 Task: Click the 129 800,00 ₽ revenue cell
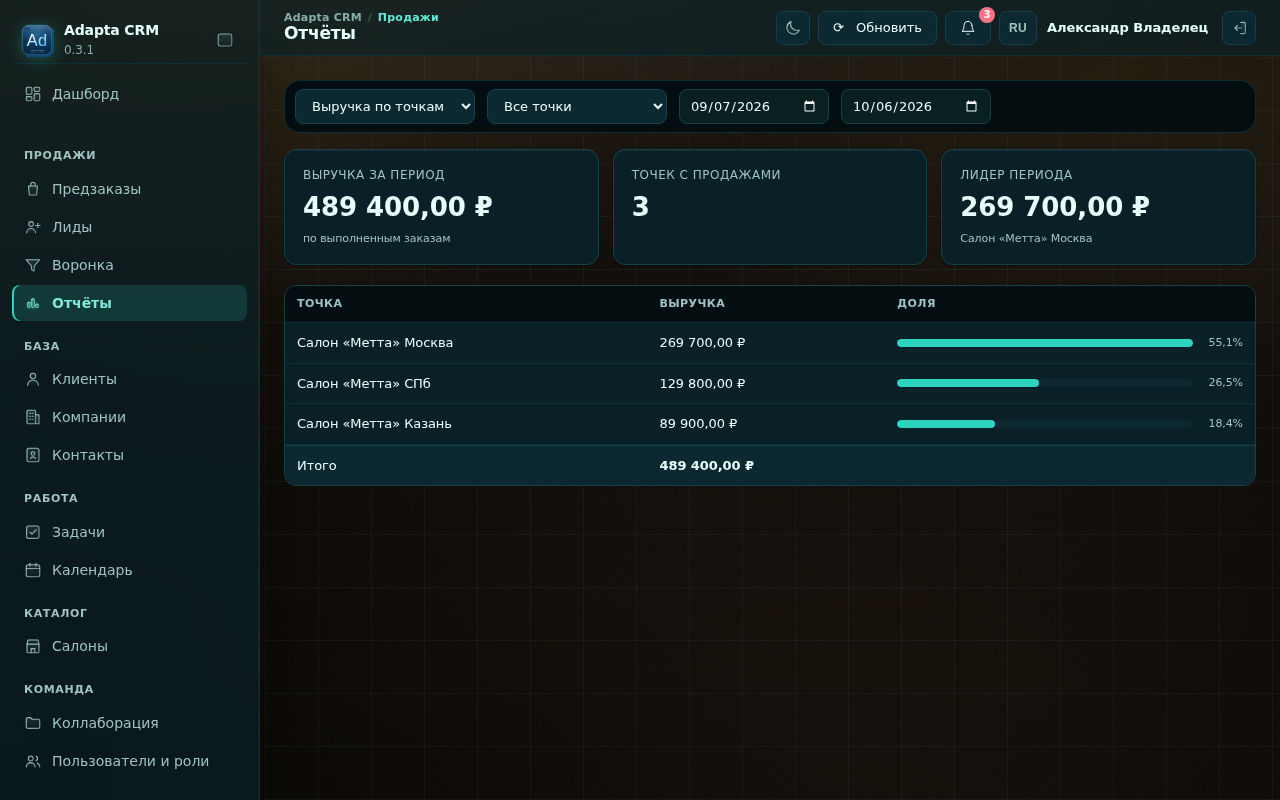(x=702, y=383)
